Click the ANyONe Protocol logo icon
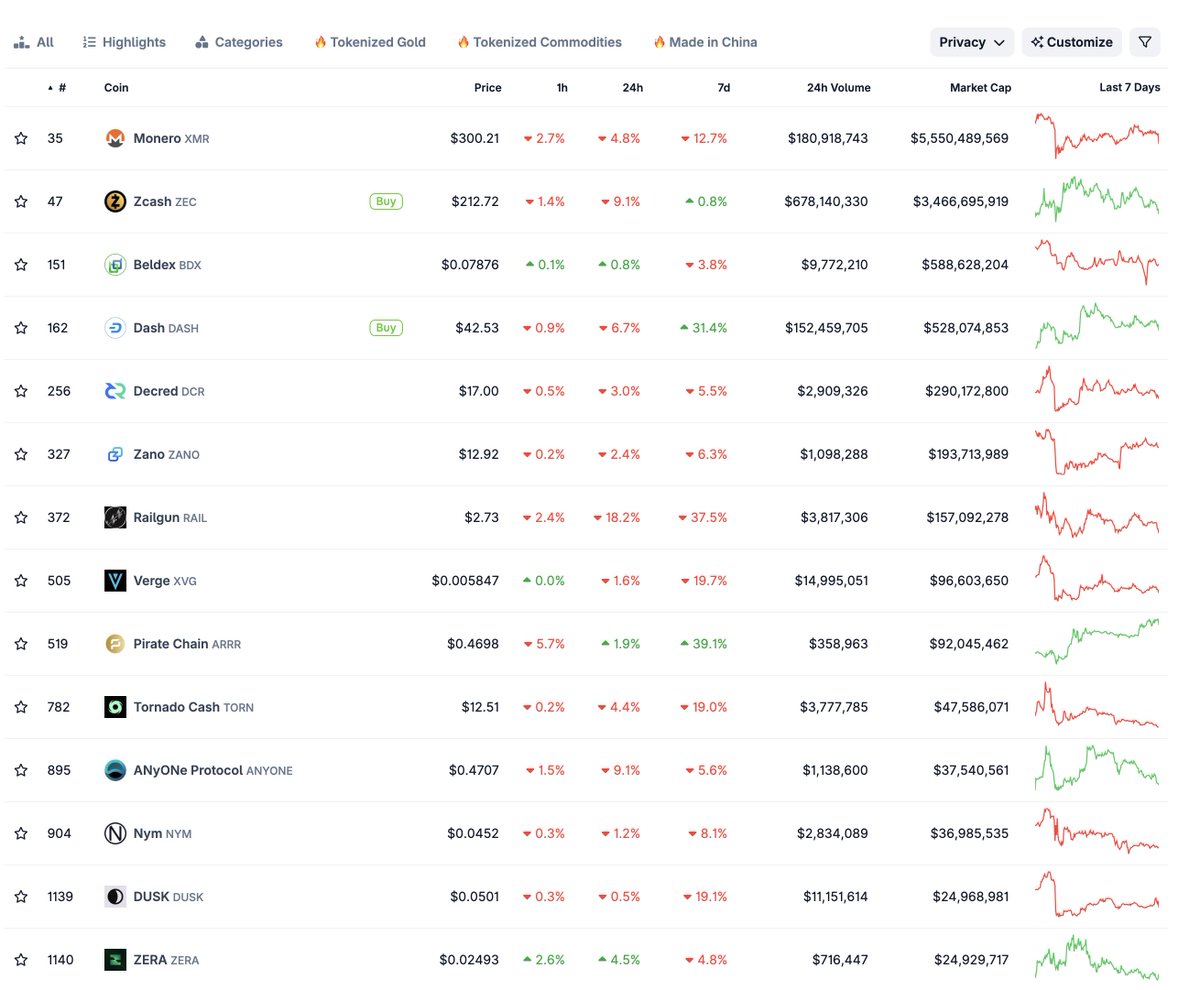Viewport: 1200px width, 990px height. tap(115, 770)
